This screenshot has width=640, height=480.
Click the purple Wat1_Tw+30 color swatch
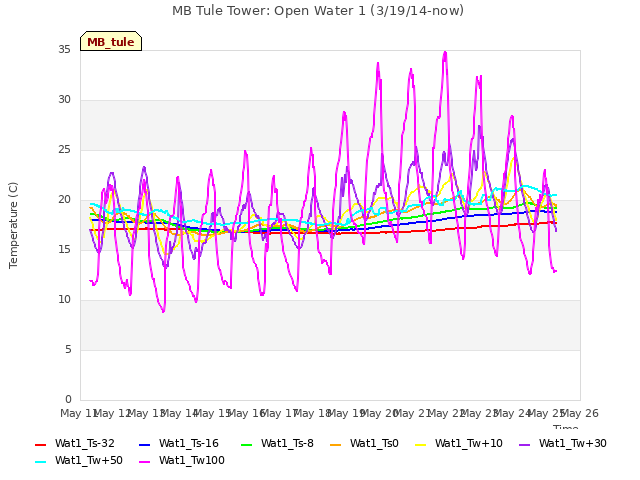pyautogui.click(x=524, y=444)
